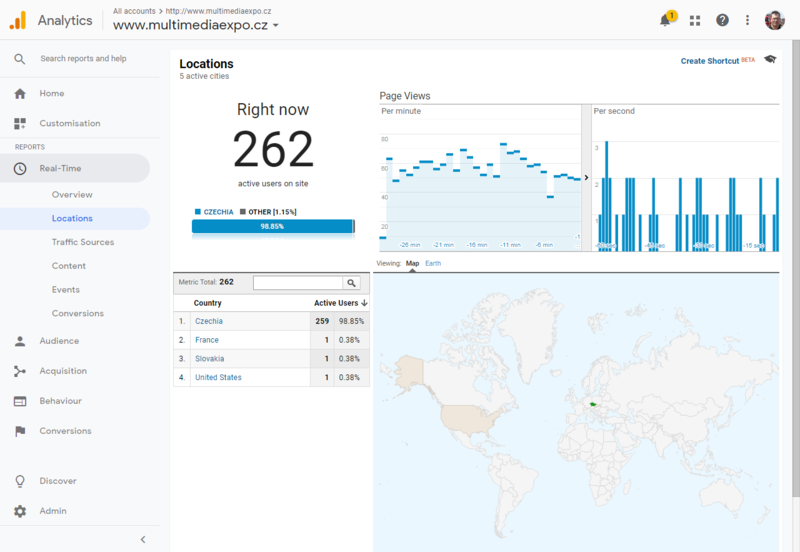Click the Czechia 98.85% blue bar

[272, 226]
